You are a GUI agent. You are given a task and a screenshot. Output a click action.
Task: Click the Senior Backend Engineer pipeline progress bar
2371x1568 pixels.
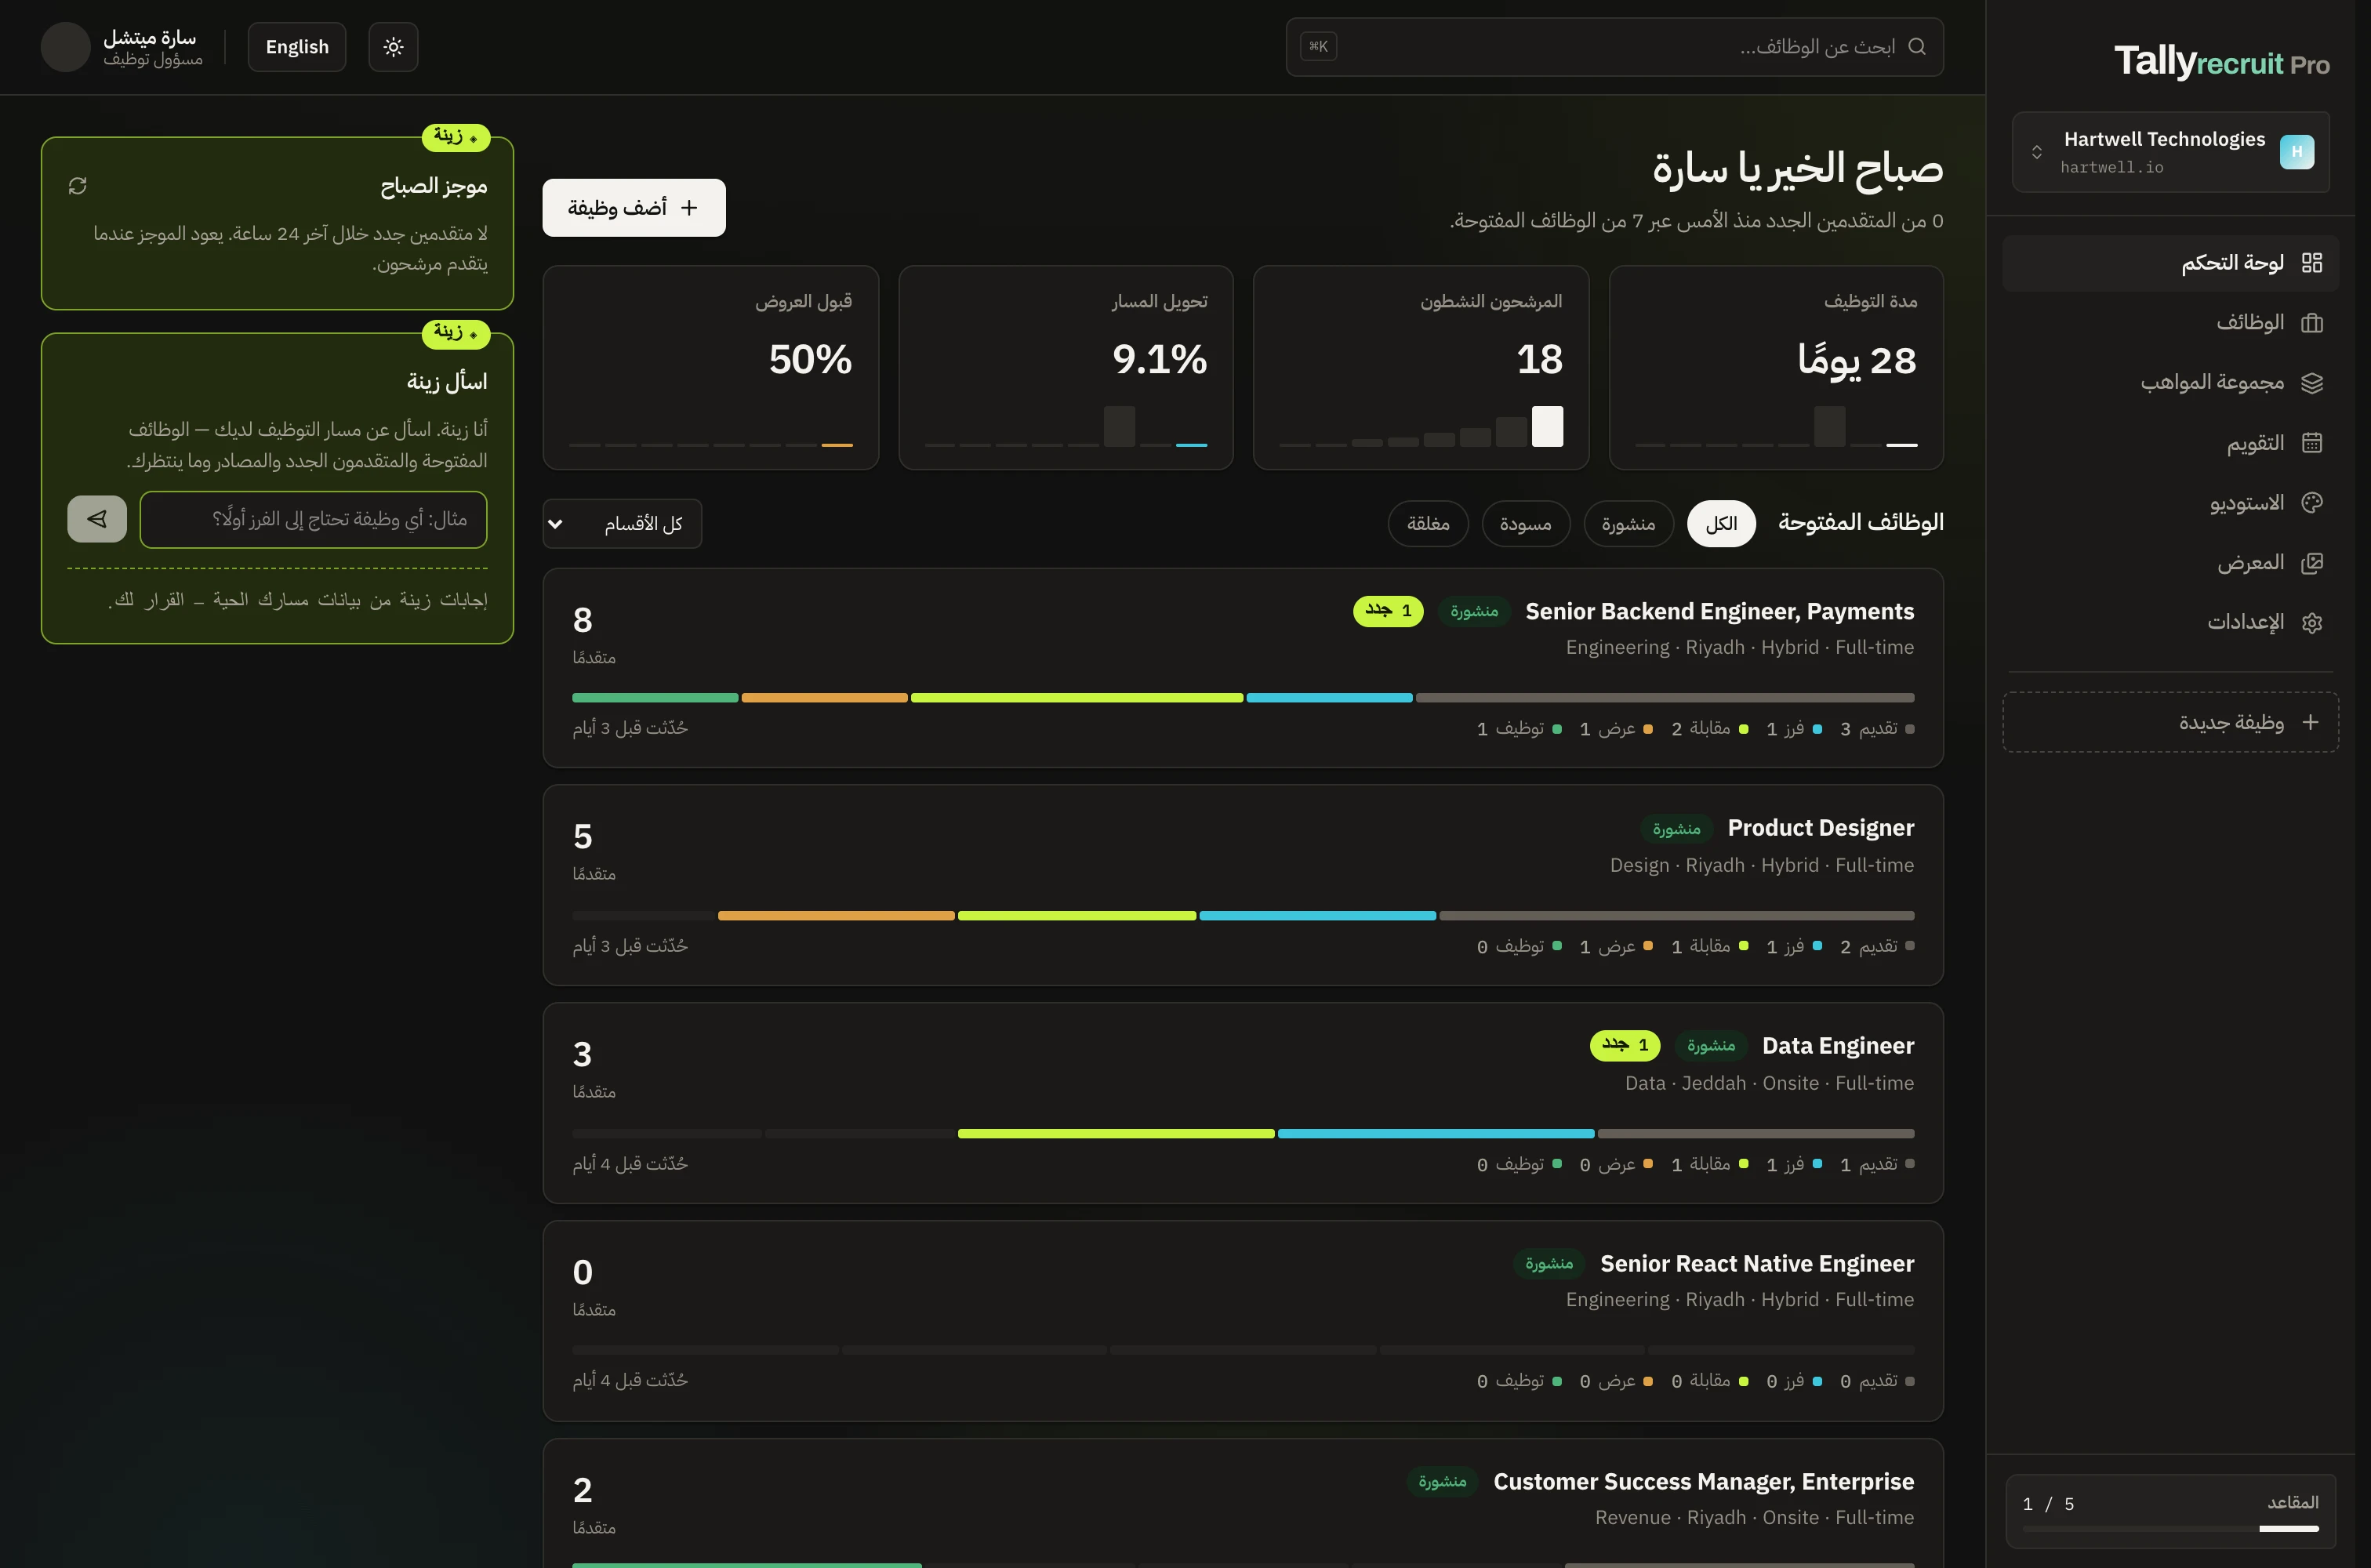pos(1243,698)
